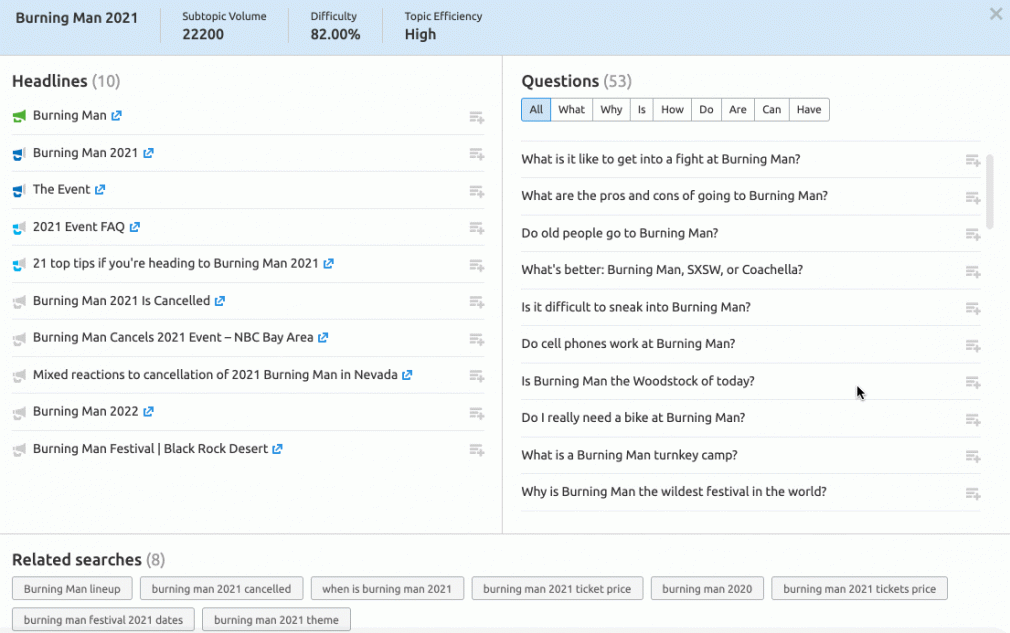Add SXSW or Coachella question to list
Screen dimensions: 1010x633
pos(973,272)
